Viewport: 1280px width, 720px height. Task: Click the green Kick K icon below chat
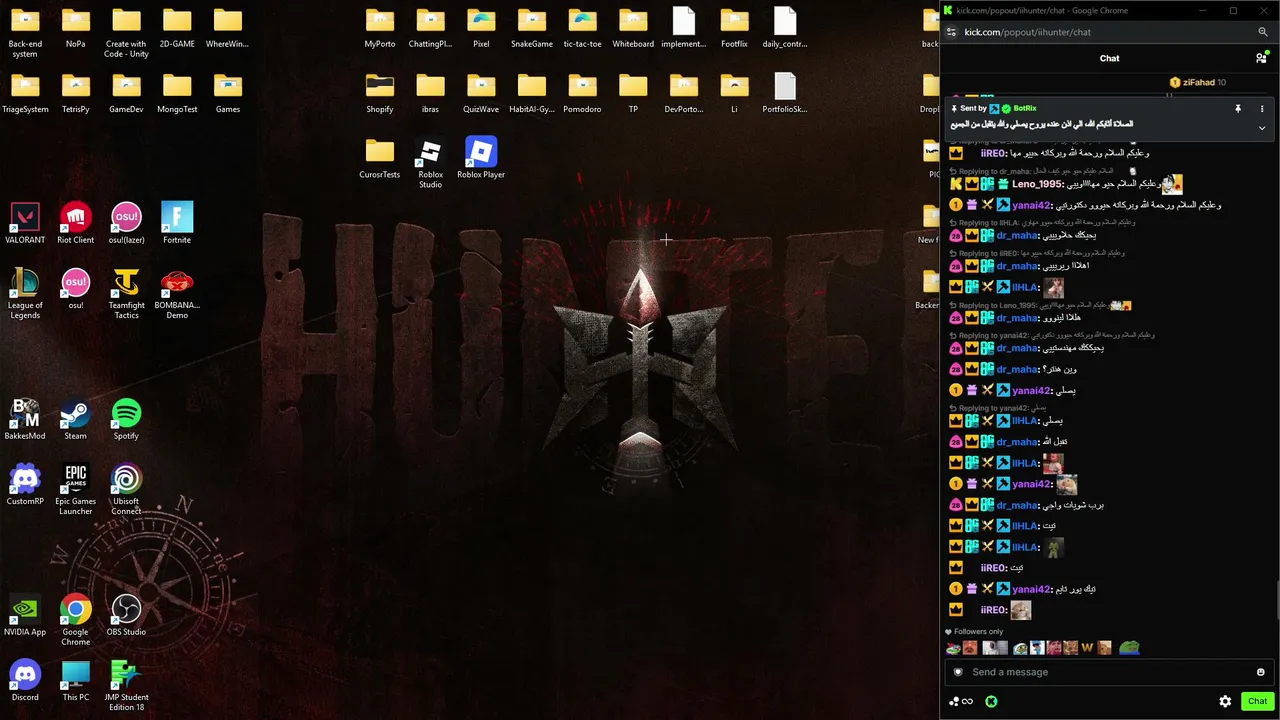[x=990, y=701]
